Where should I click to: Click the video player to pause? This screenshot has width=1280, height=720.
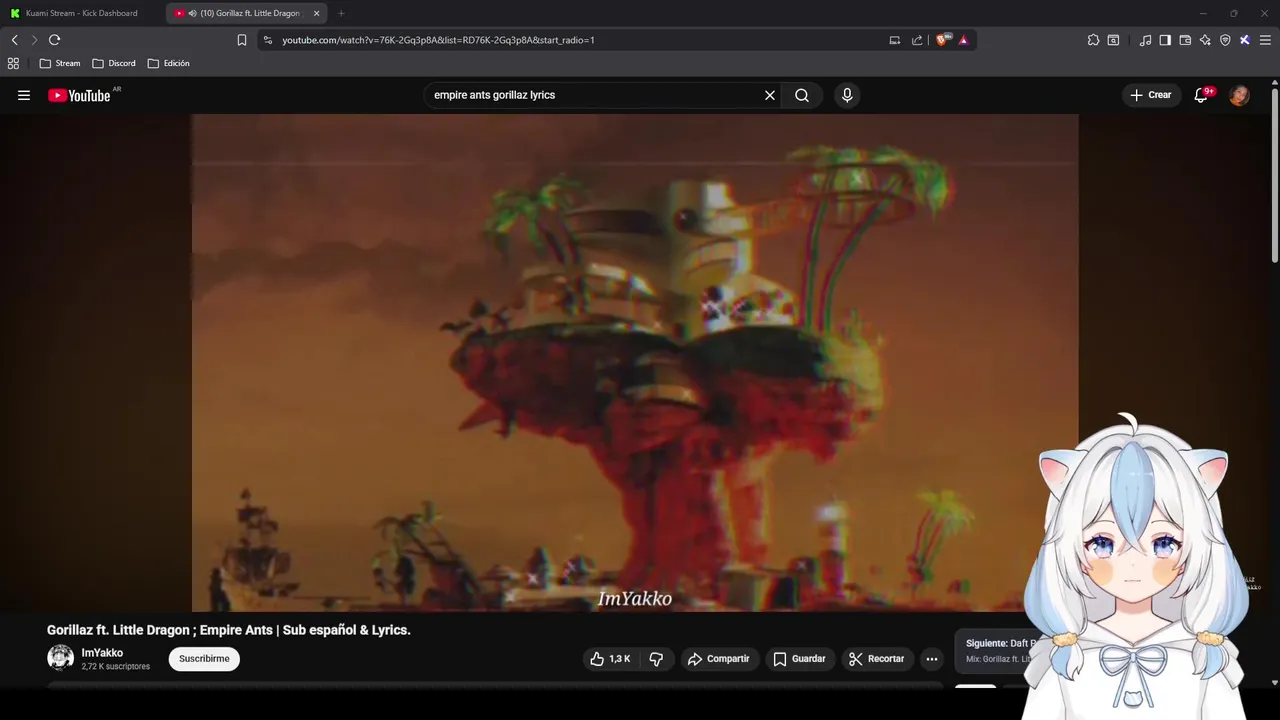click(635, 362)
